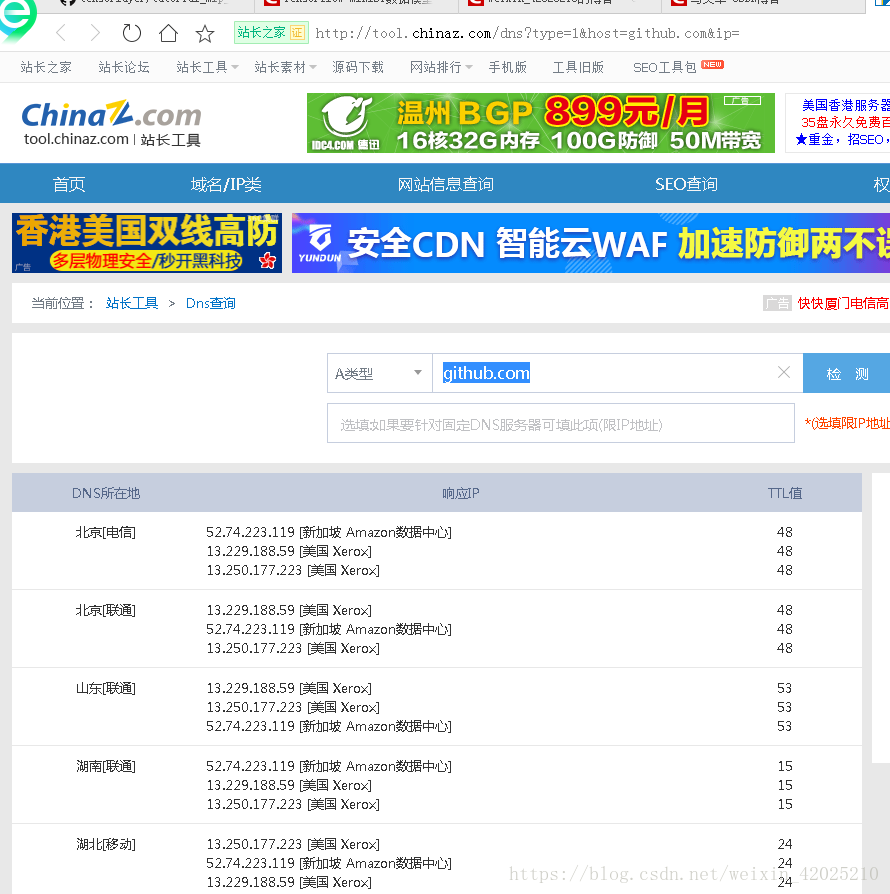Click the domain input containing github.com
890x894 pixels.
617,373
